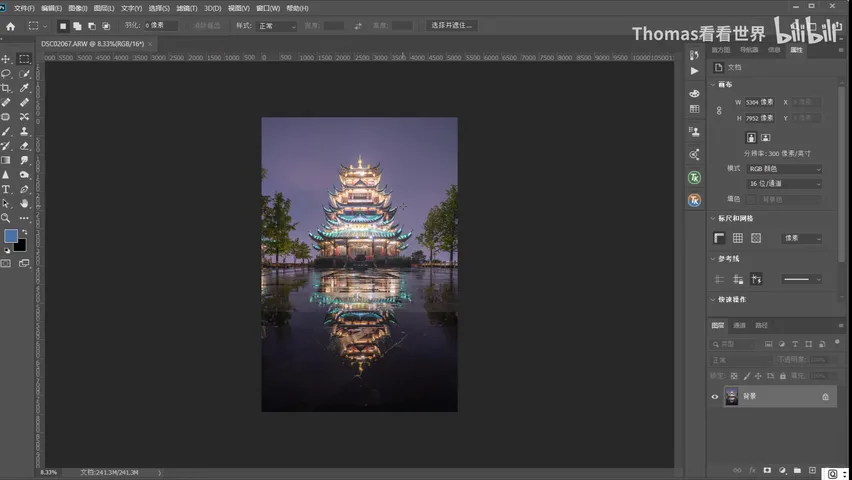Open the 文件(F) menu
Viewport: 852px width, 480px height.
pyautogui.click(x=24, y=8)
